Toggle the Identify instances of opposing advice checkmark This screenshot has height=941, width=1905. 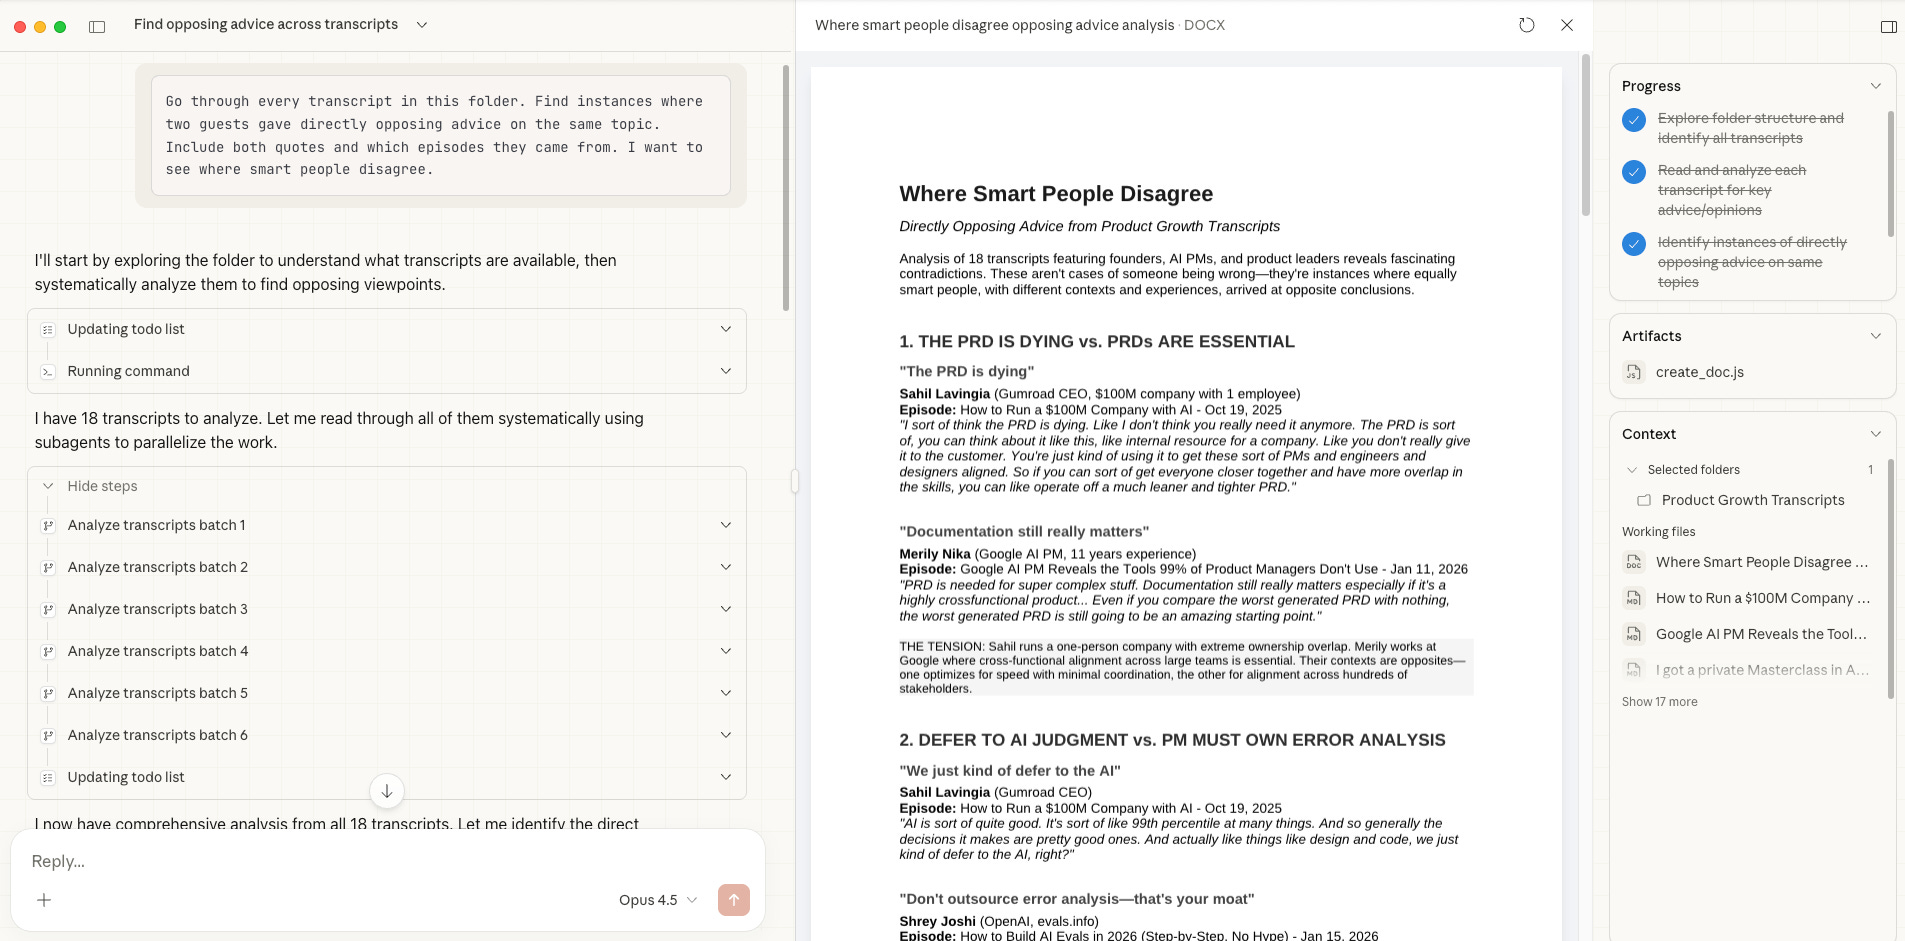pyautogui.click(x=1634, y=244)
